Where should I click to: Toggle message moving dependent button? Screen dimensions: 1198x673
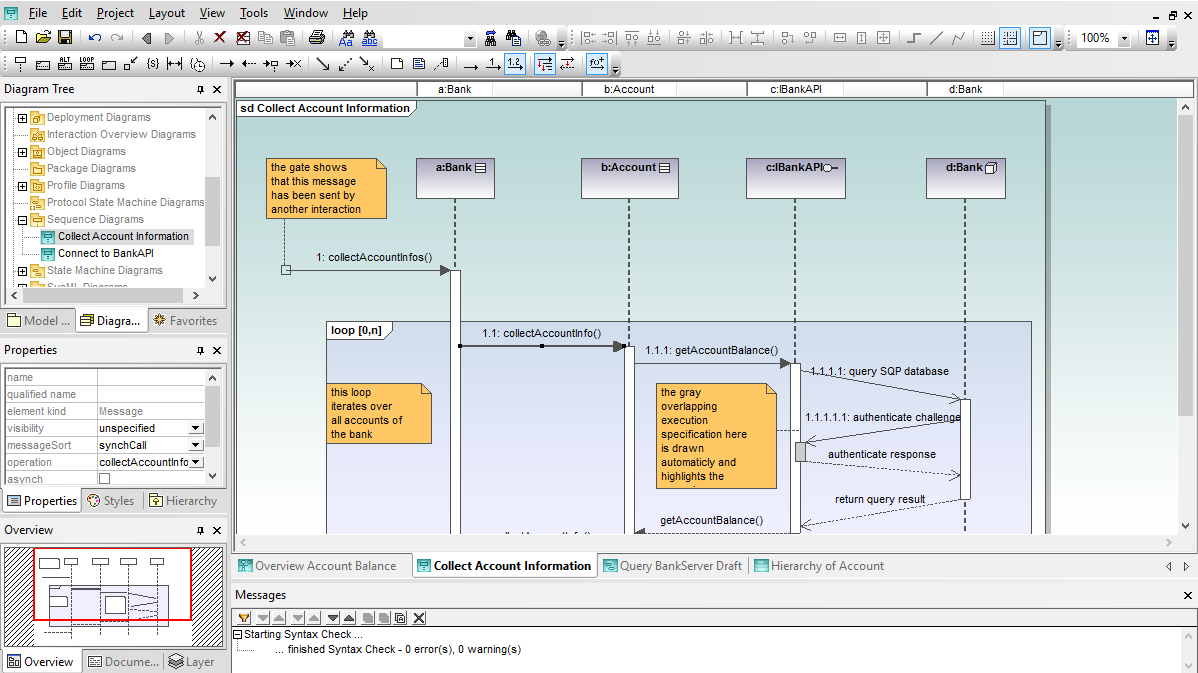[x=545, y=64]
